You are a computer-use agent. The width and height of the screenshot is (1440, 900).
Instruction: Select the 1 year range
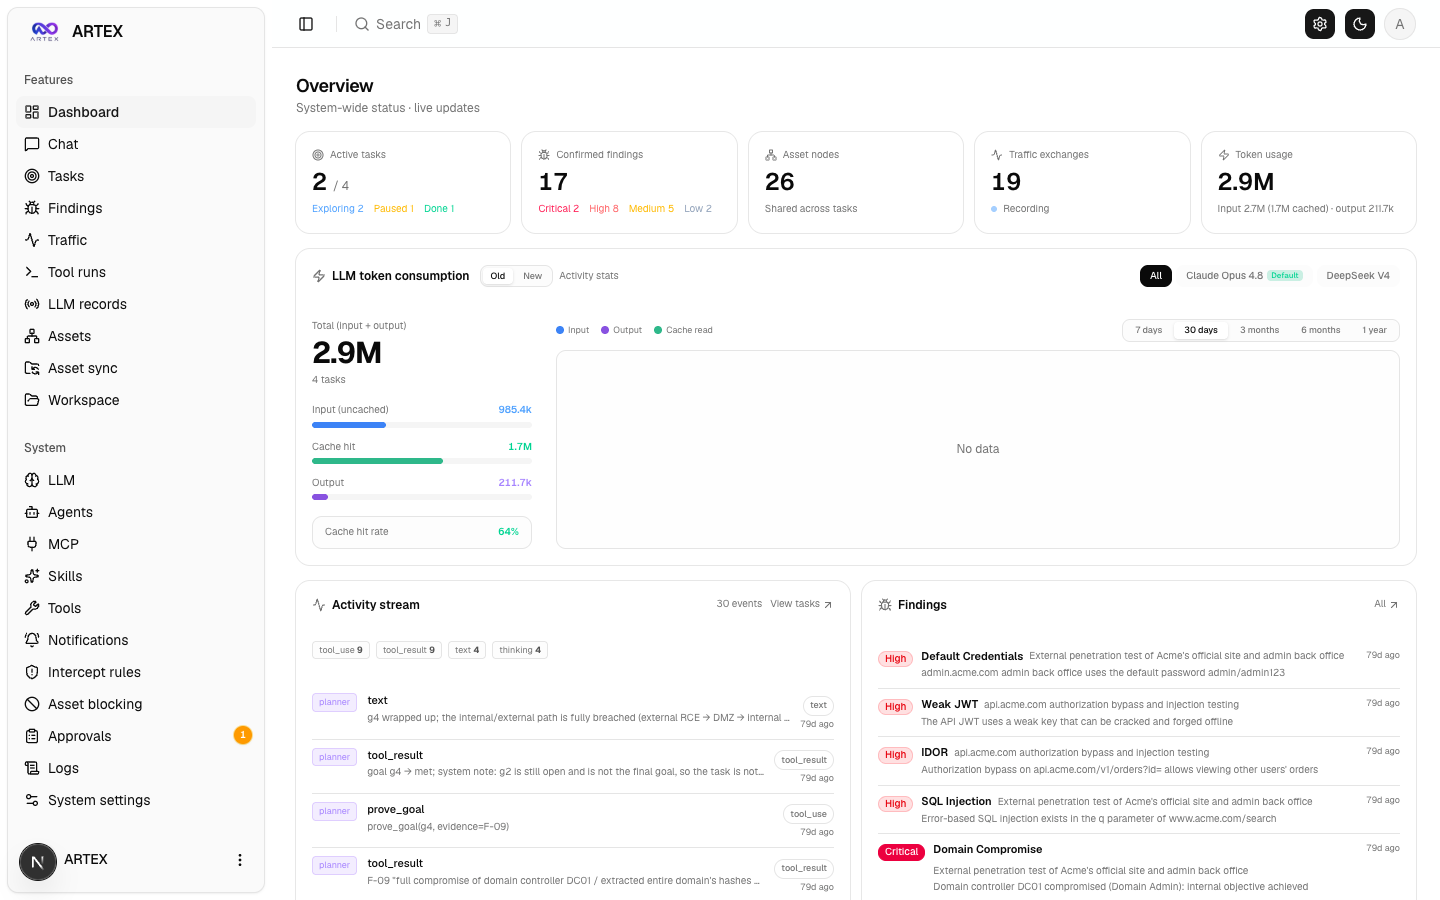click(1374, 330)
